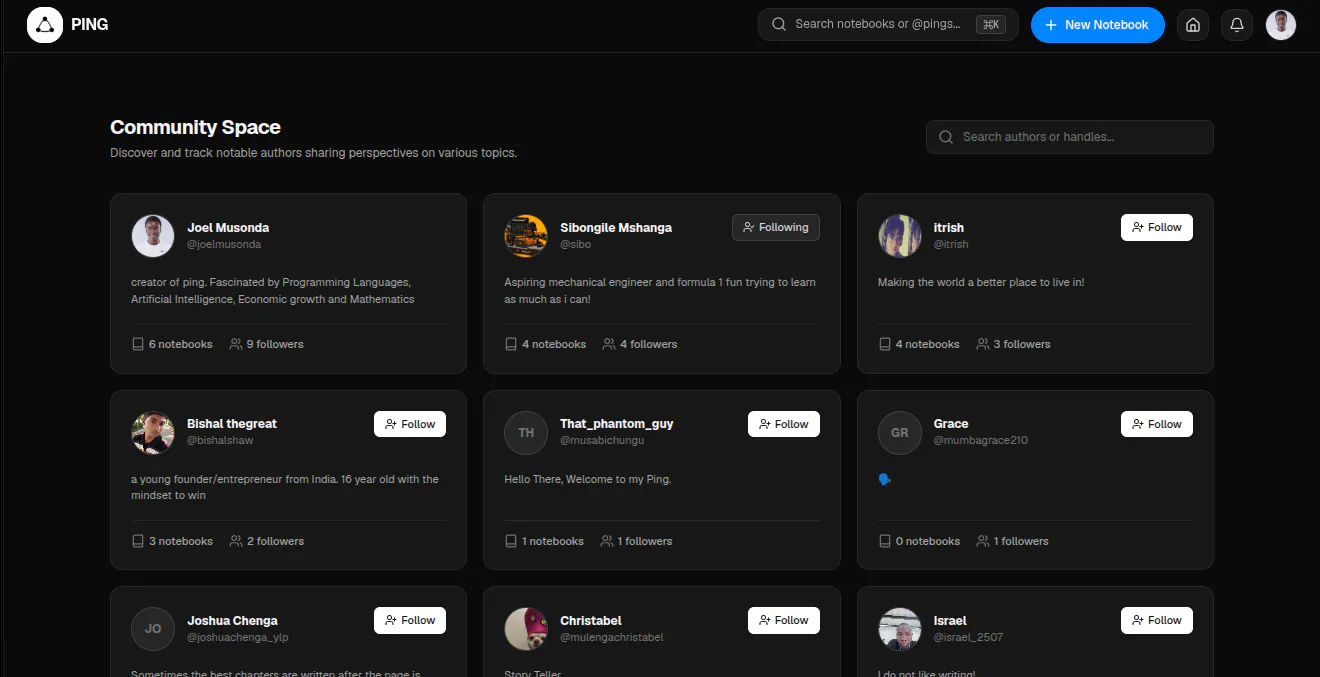
Task: Click notebook icon beside '0 notebooks'
Action: pyautogui.click(x=885, y=541)
